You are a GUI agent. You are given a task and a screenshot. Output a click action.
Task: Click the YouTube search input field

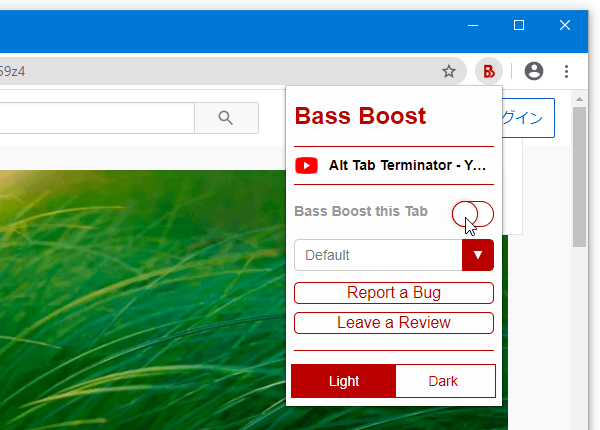97,118
